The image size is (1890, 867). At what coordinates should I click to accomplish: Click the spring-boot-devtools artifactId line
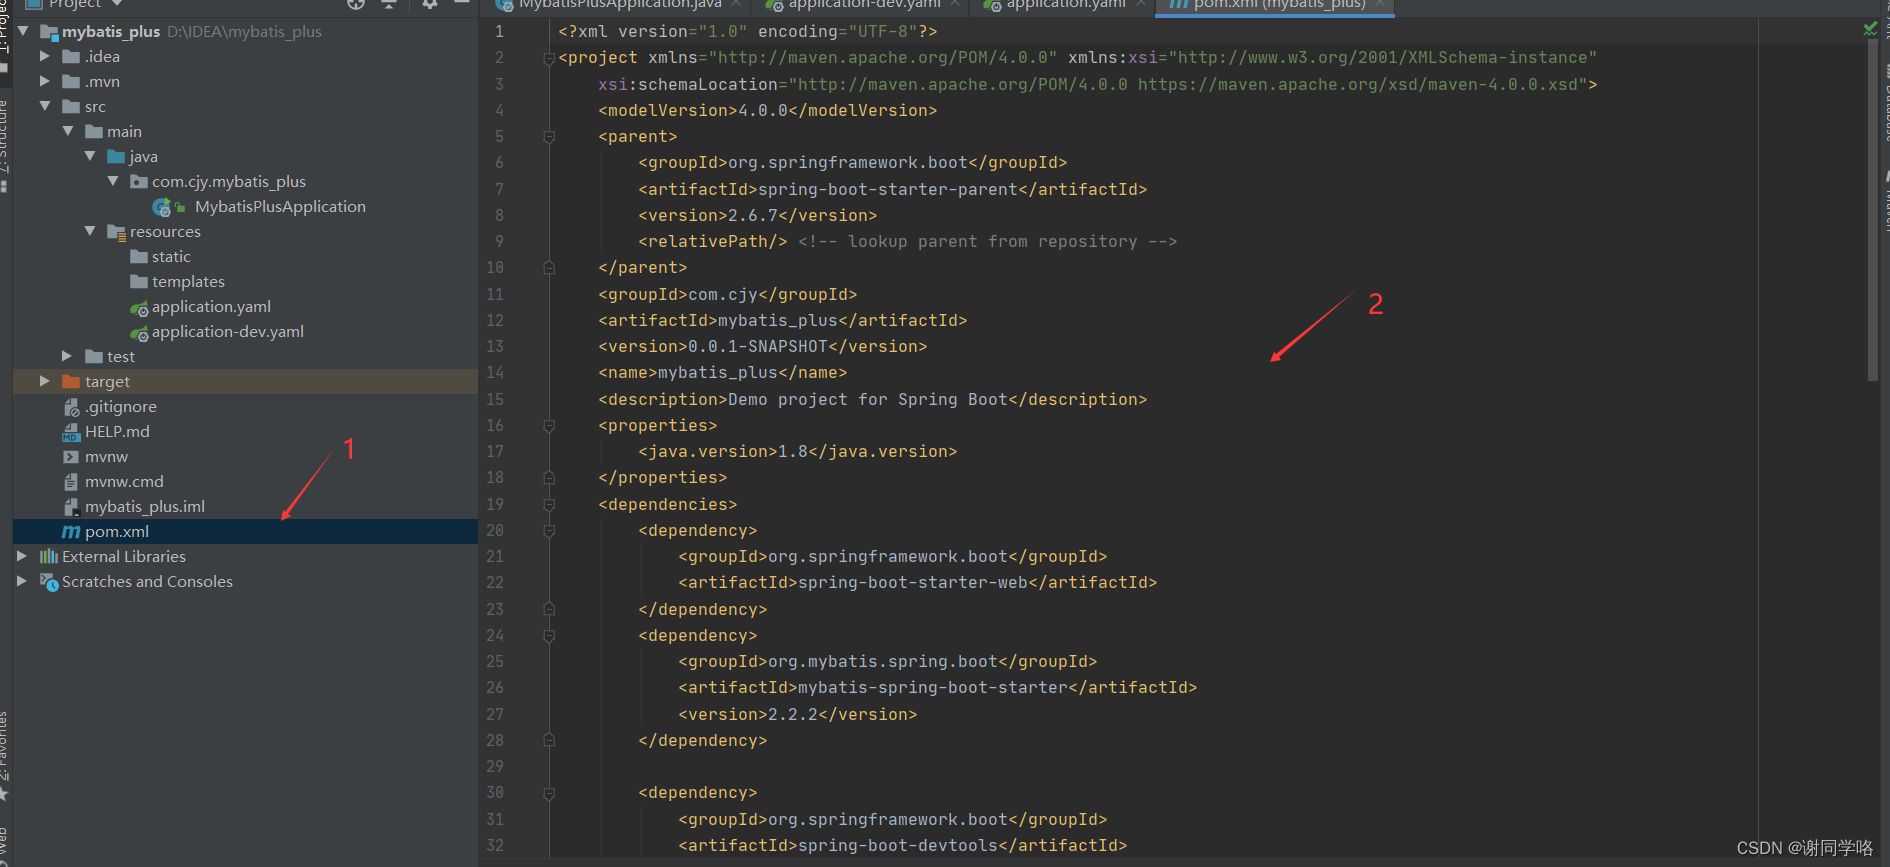(x=902, y=845)
